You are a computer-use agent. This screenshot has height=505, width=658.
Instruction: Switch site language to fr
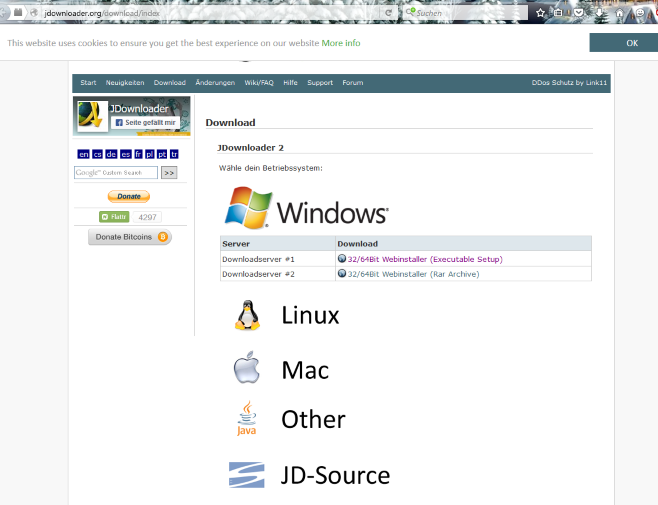click(x=138, y=154)
